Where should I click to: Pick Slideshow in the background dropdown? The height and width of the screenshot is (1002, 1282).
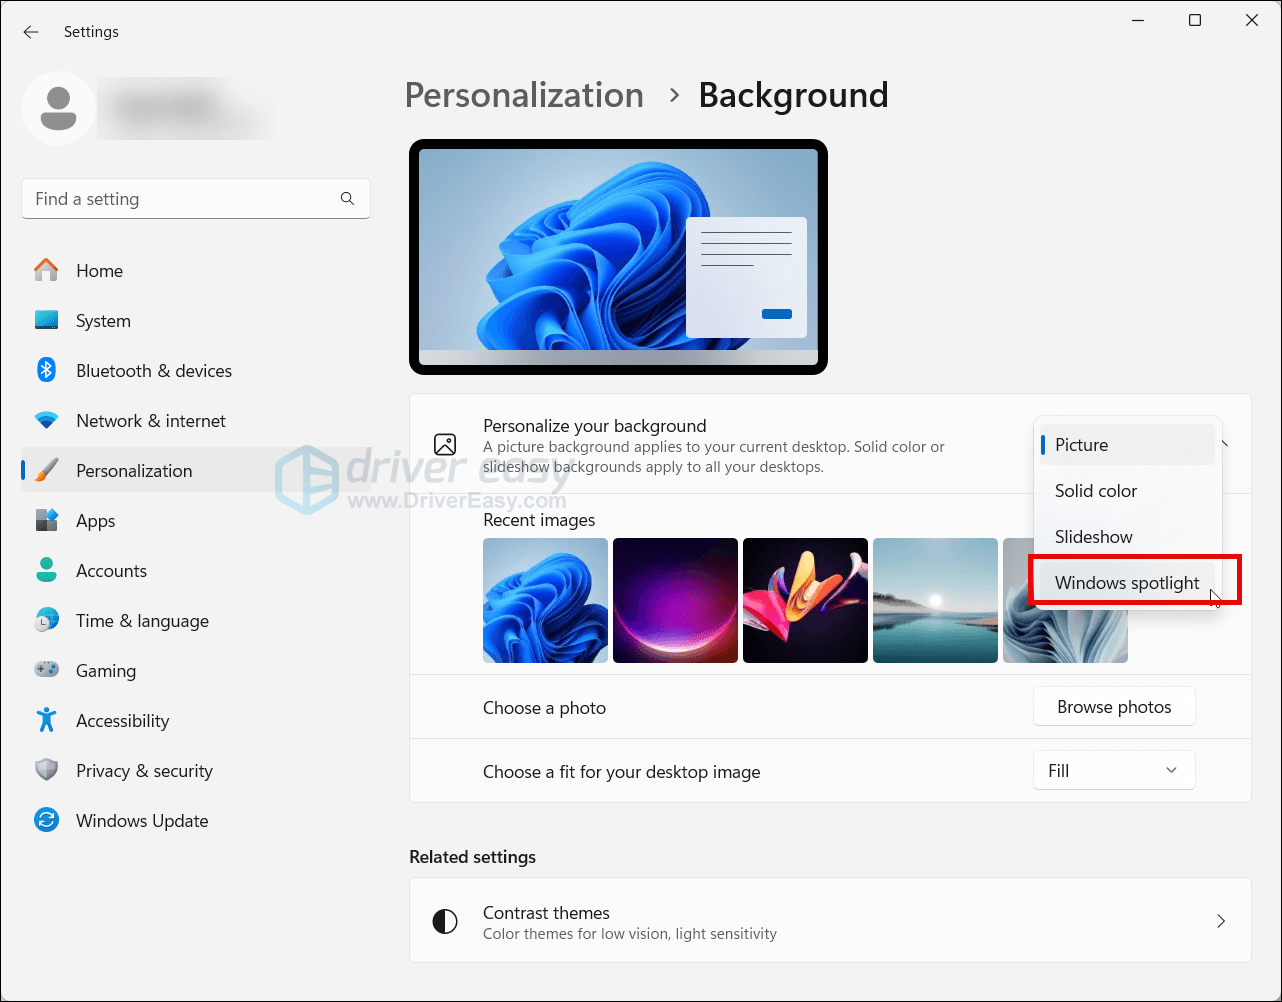click(x=1093, y=537)
